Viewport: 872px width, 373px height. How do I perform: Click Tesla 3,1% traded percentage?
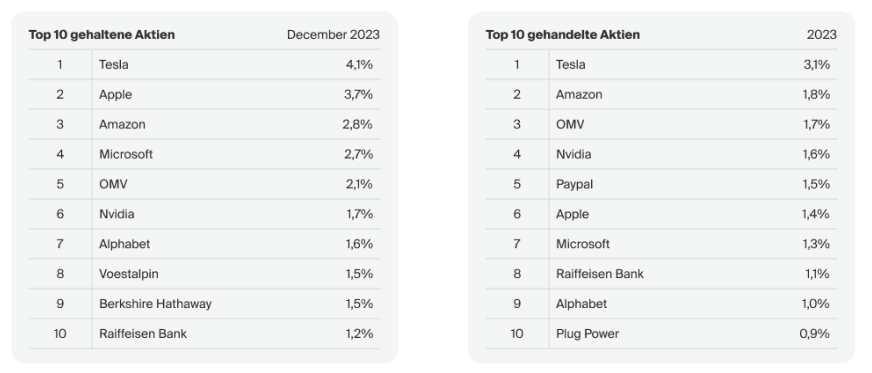tap(816, 64)
